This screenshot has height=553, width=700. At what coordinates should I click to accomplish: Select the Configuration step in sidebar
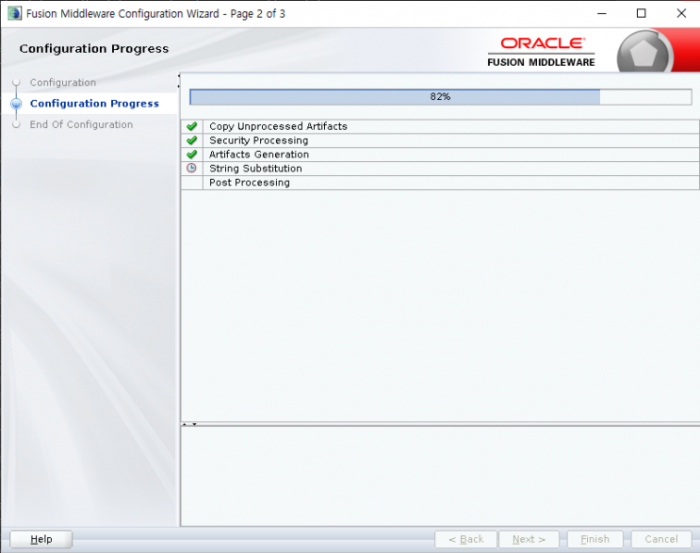pyautogui.click(x=63, y=83)
